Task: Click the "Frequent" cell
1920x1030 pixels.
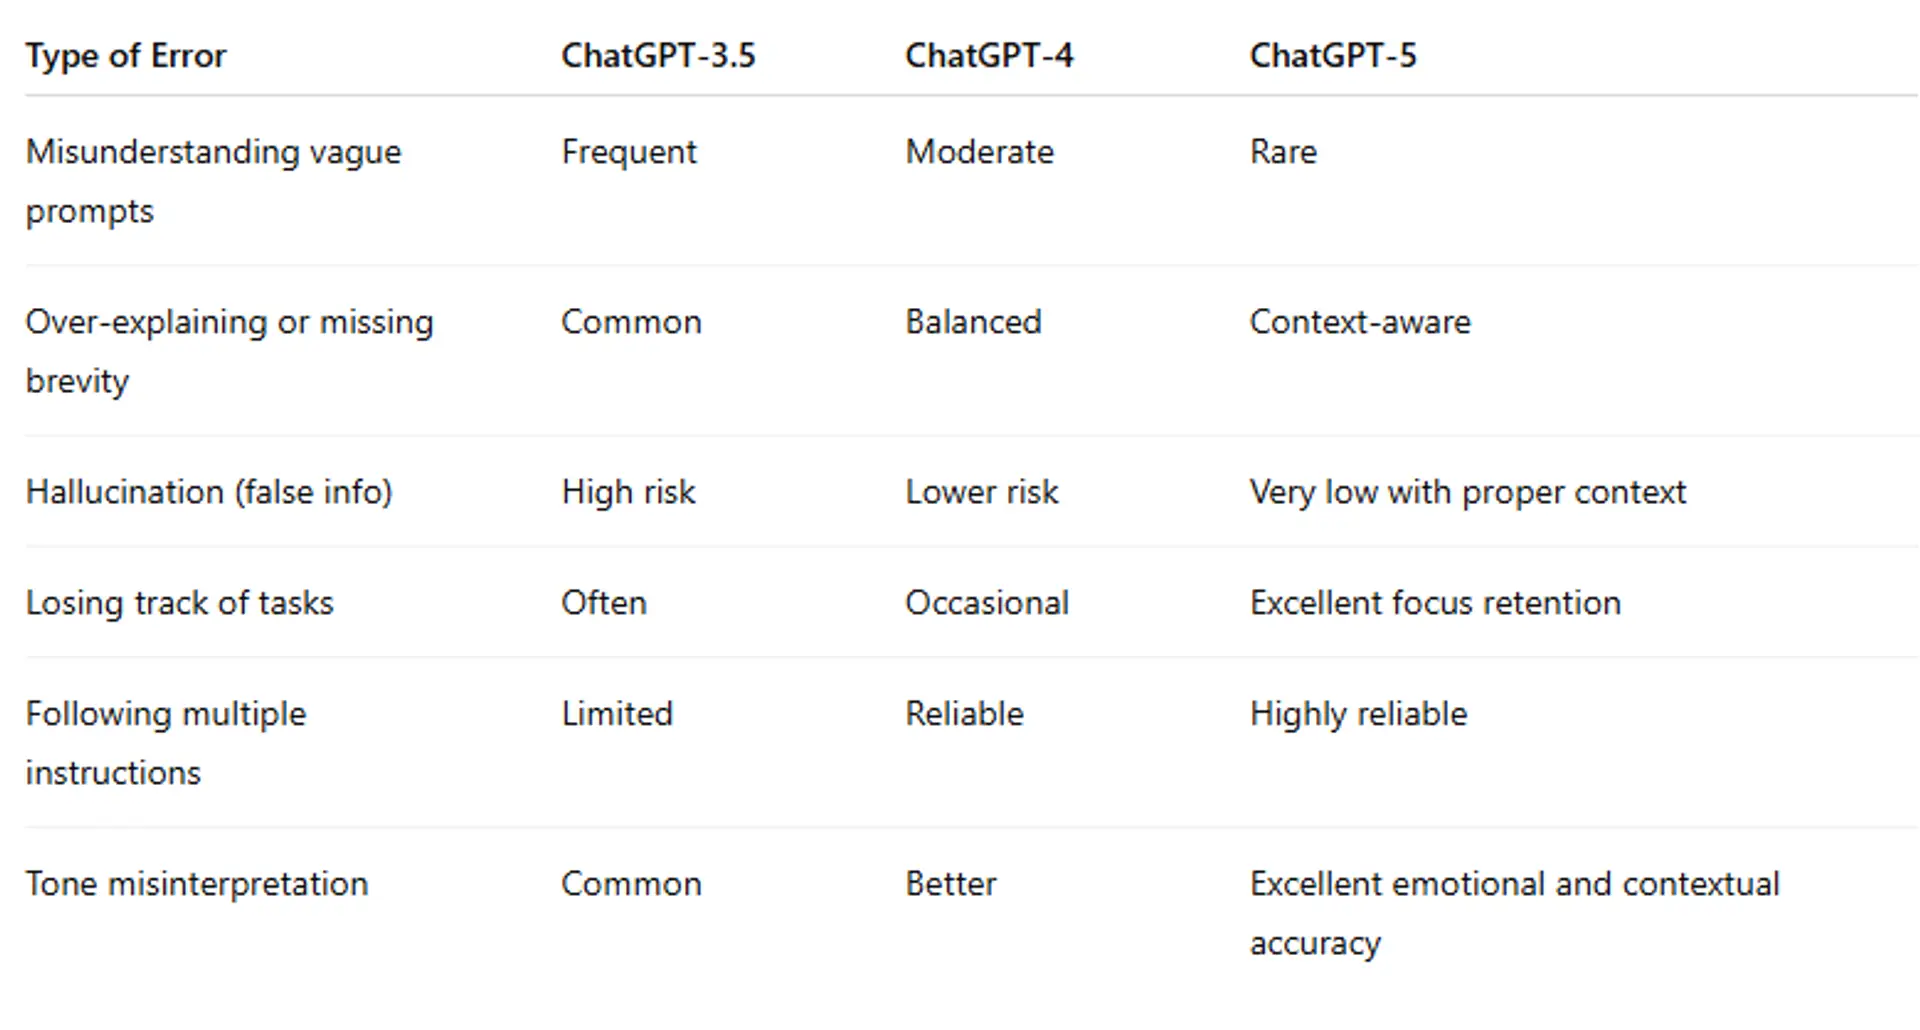Action: (x=629, y=152)
